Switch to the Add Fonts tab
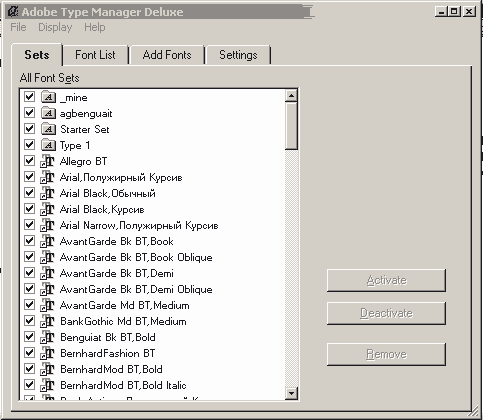This screenshot has width=483, height=420. click(x=167, y=55)
